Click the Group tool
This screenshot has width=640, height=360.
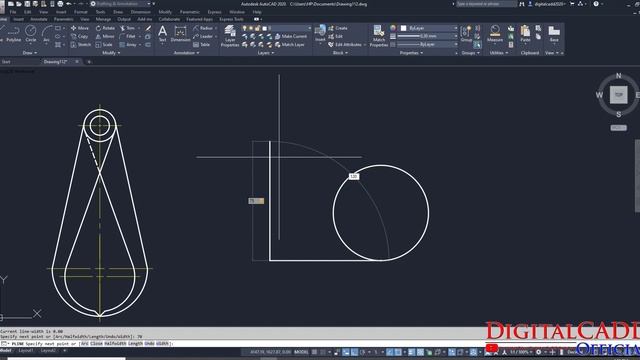(x=466, y=34)
